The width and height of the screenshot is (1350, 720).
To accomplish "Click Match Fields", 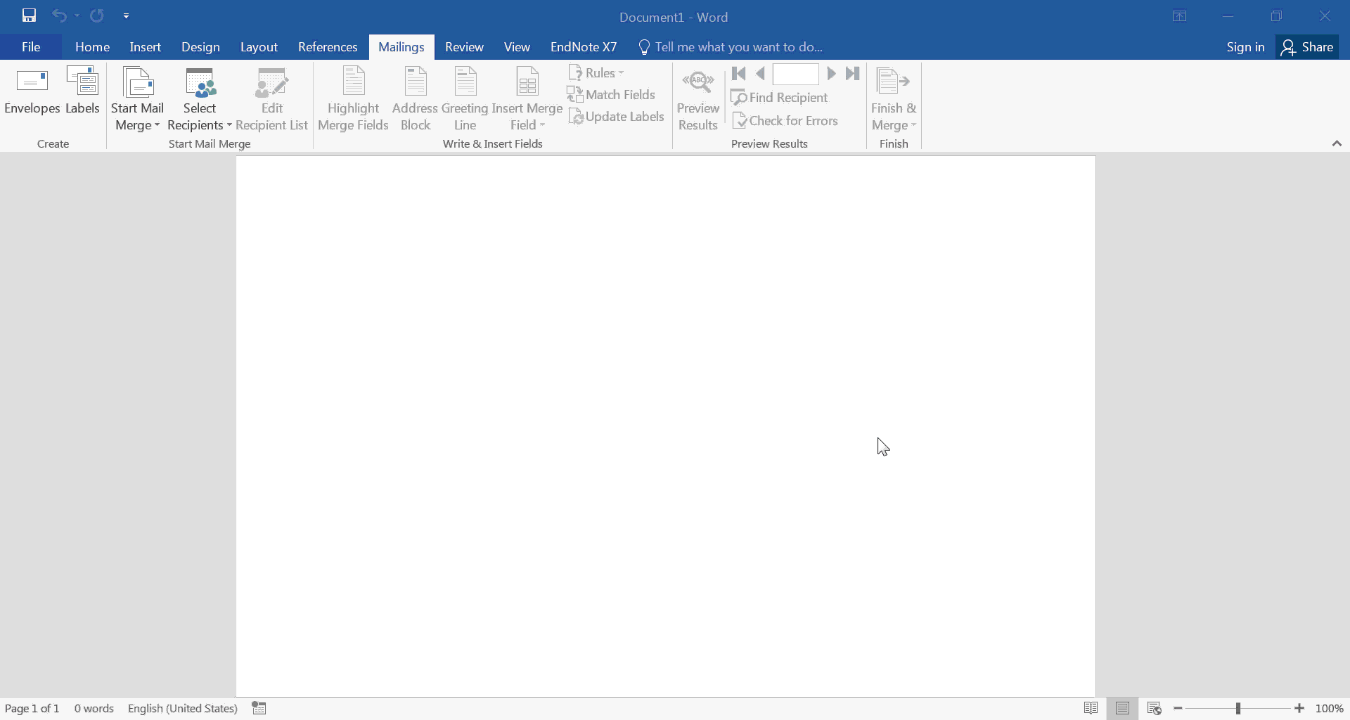I will (611, 94).
